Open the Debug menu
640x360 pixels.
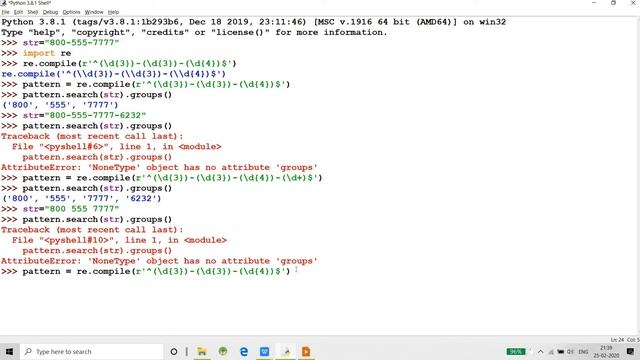(50, 12)
